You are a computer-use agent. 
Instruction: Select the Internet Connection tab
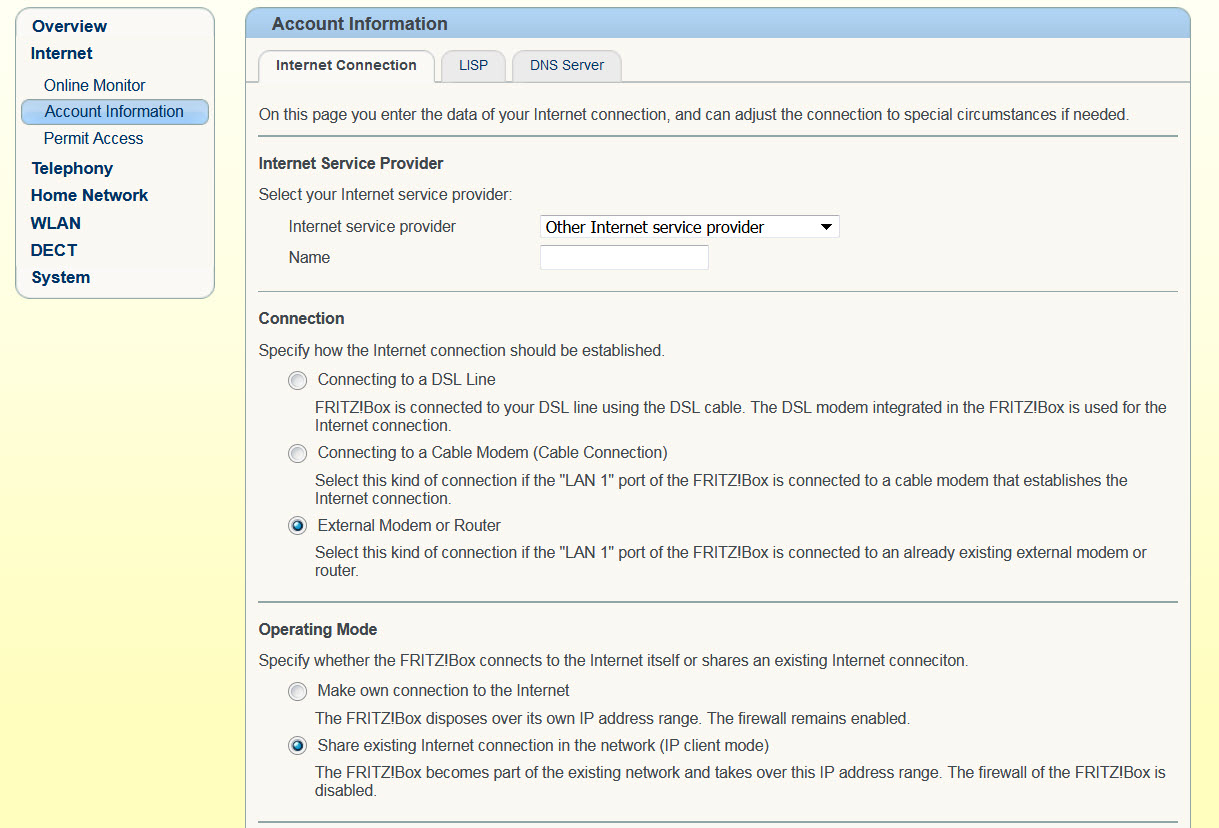(346, 66)
